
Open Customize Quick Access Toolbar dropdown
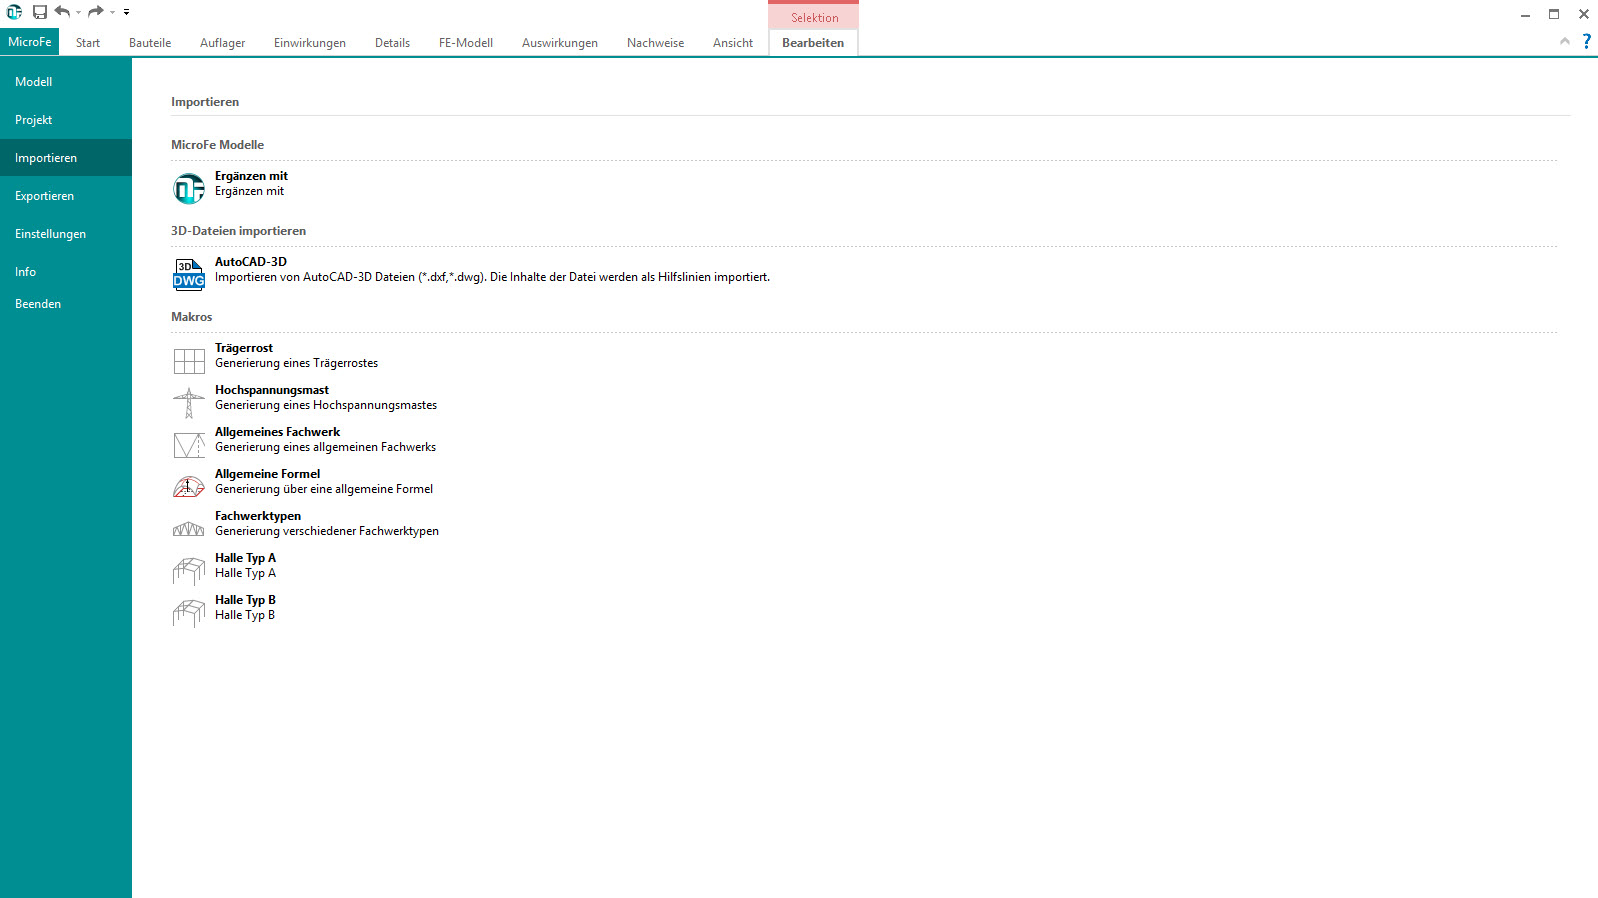point(126,12)
